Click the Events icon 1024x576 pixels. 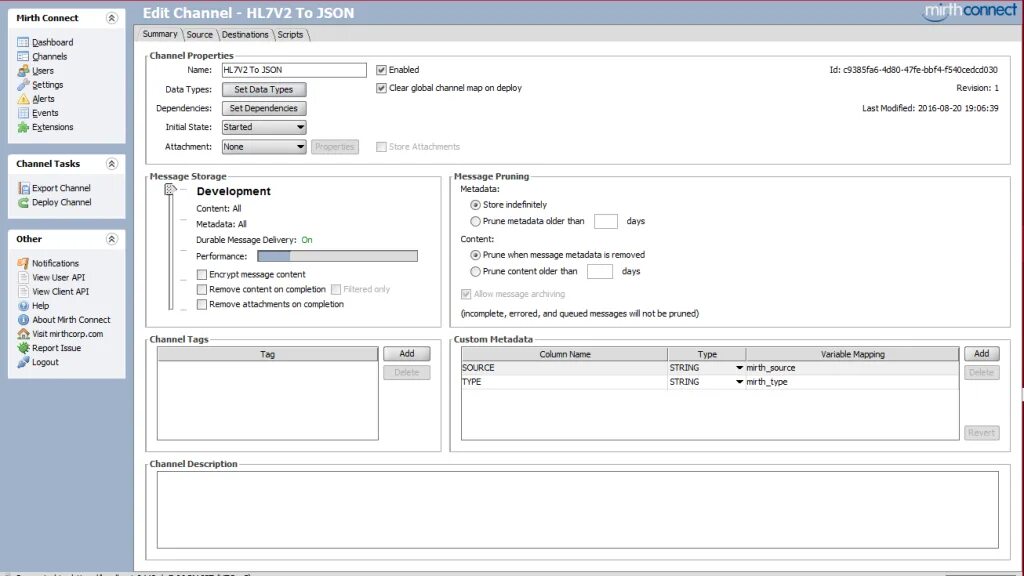click(23, 113)
